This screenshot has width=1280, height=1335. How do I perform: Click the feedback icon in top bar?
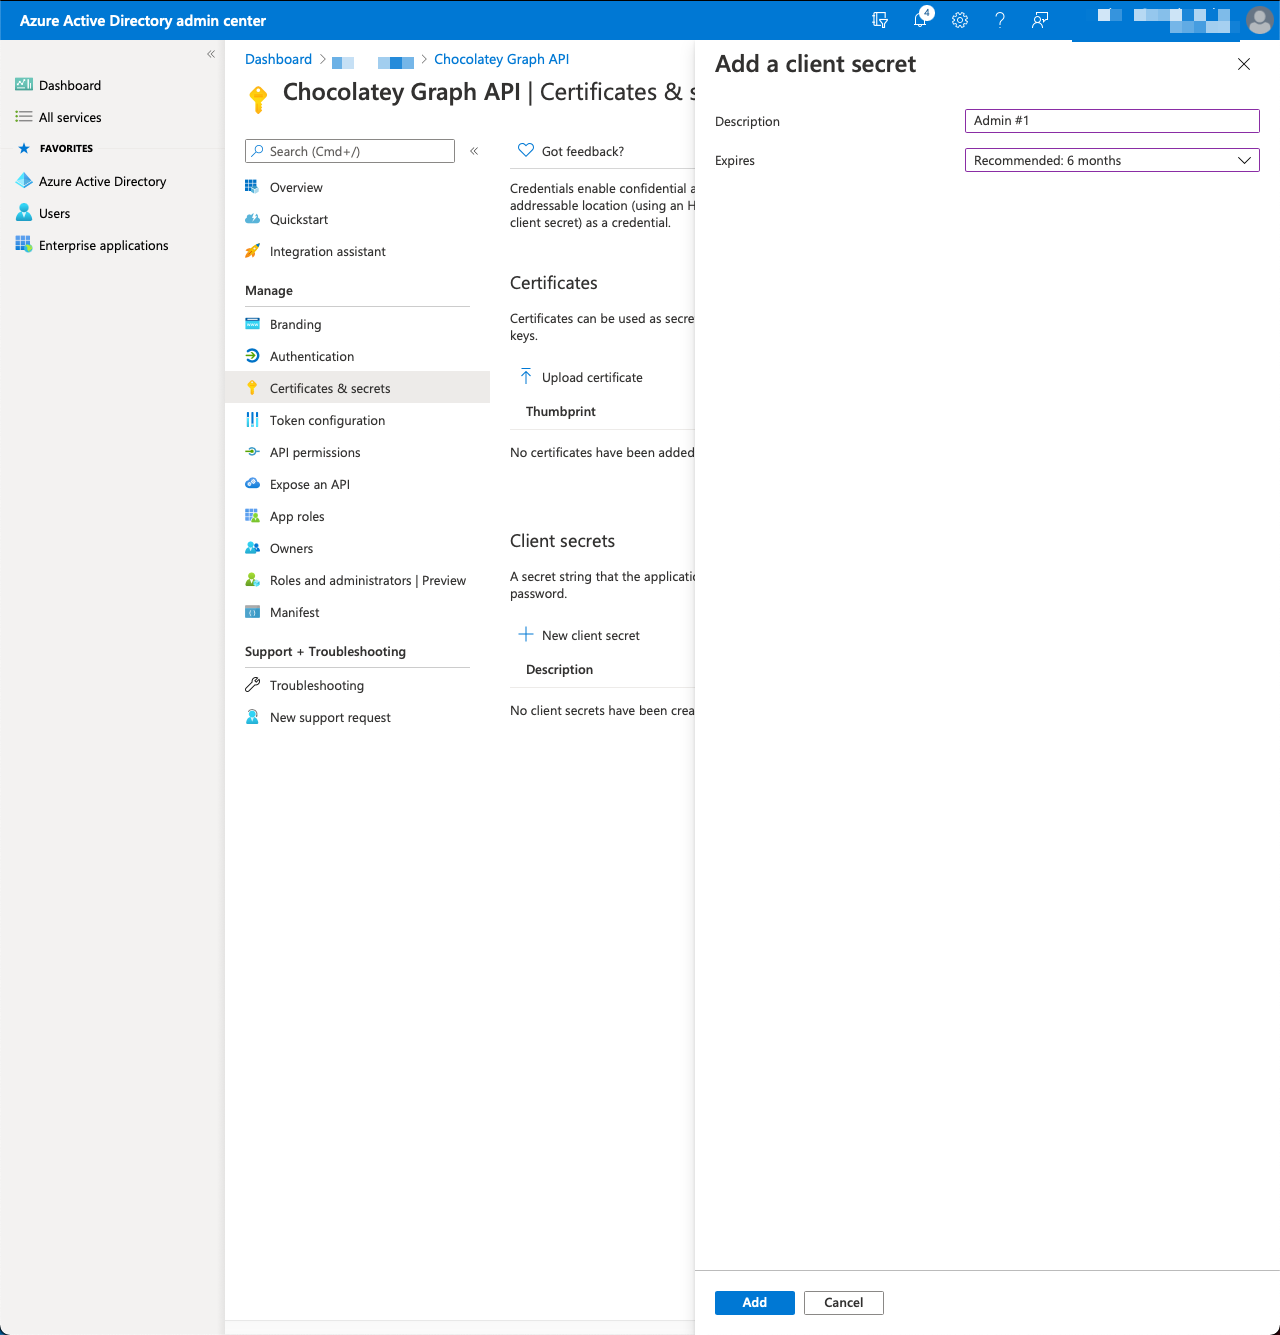tap(1040, 20)
